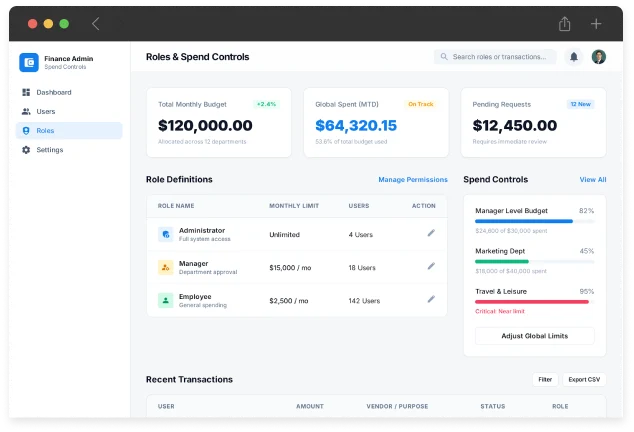634x432 pixels.
Task: Select Roles in the sidebar
Action: coord(69,131)
